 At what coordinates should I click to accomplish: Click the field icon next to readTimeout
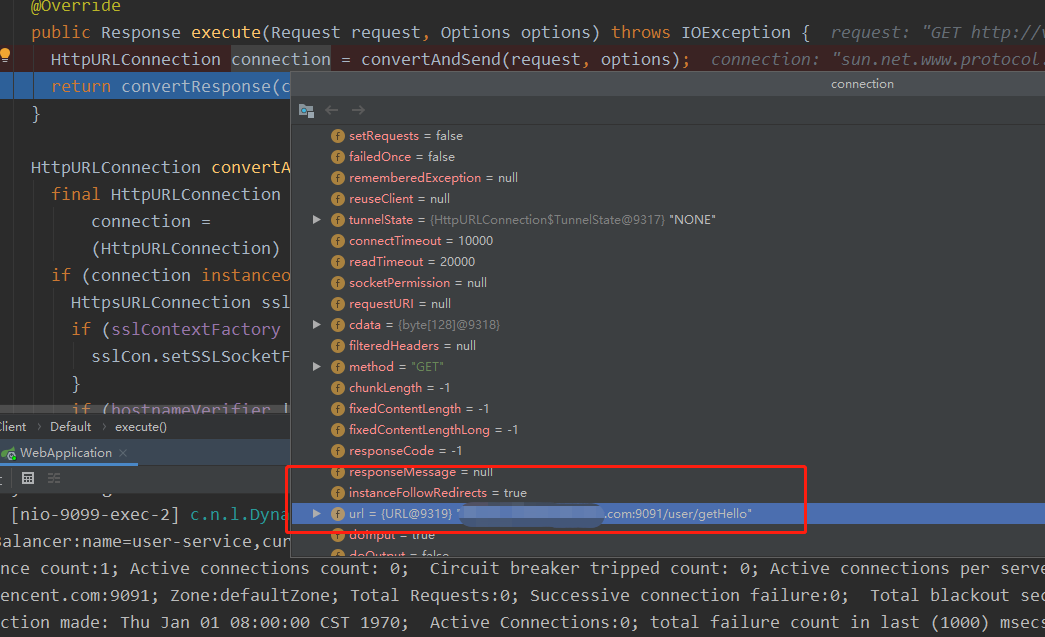point(338,262)
